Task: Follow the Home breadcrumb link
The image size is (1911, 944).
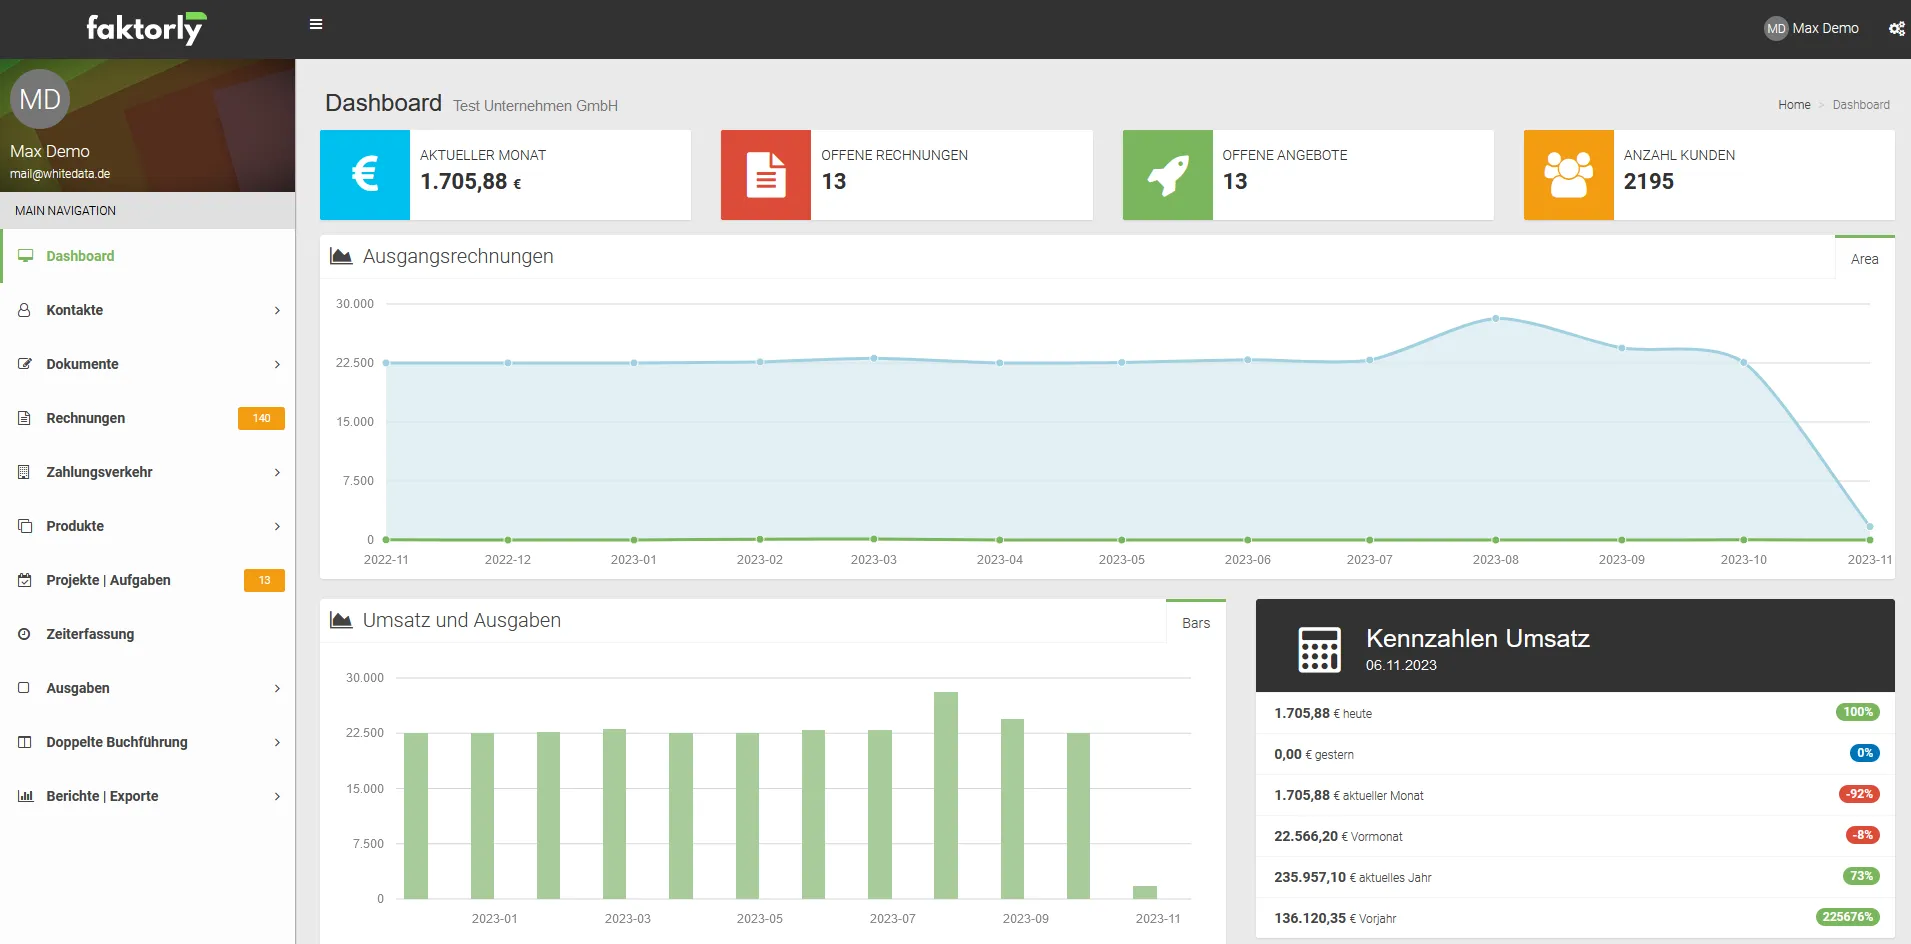Action: coord(1794,105)
